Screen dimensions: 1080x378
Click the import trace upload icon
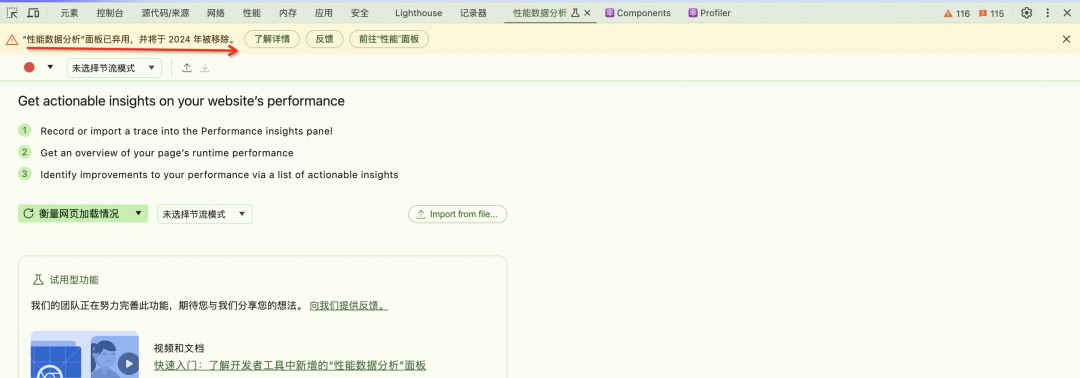(186, 67)
